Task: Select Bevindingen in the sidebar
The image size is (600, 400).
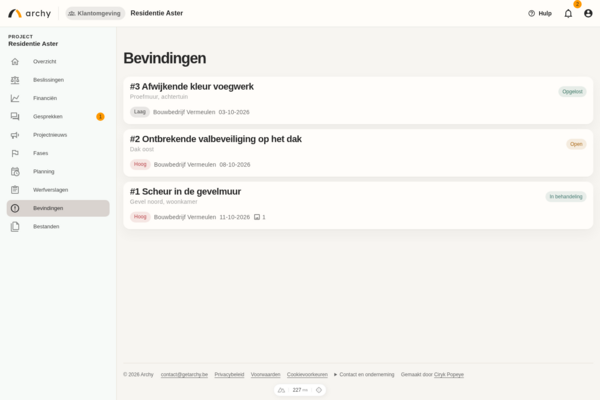Action: (x=58, y=208)
